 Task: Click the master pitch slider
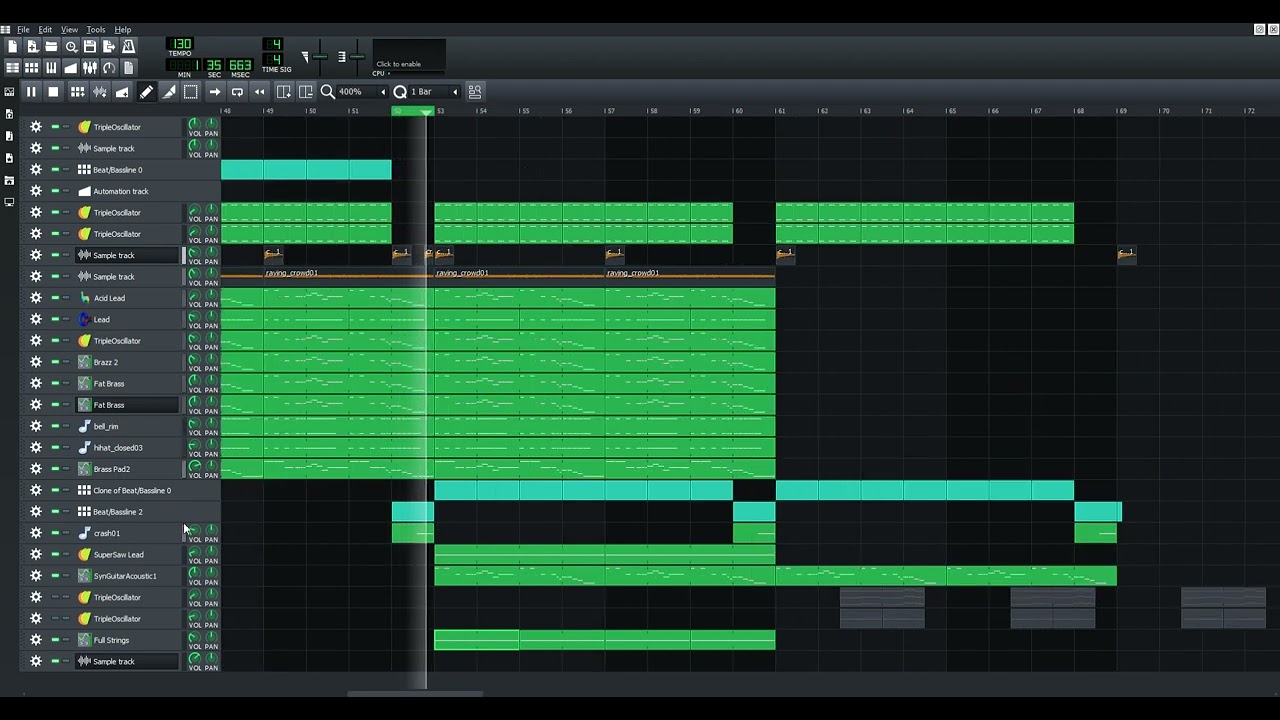(x=356, y=57)
